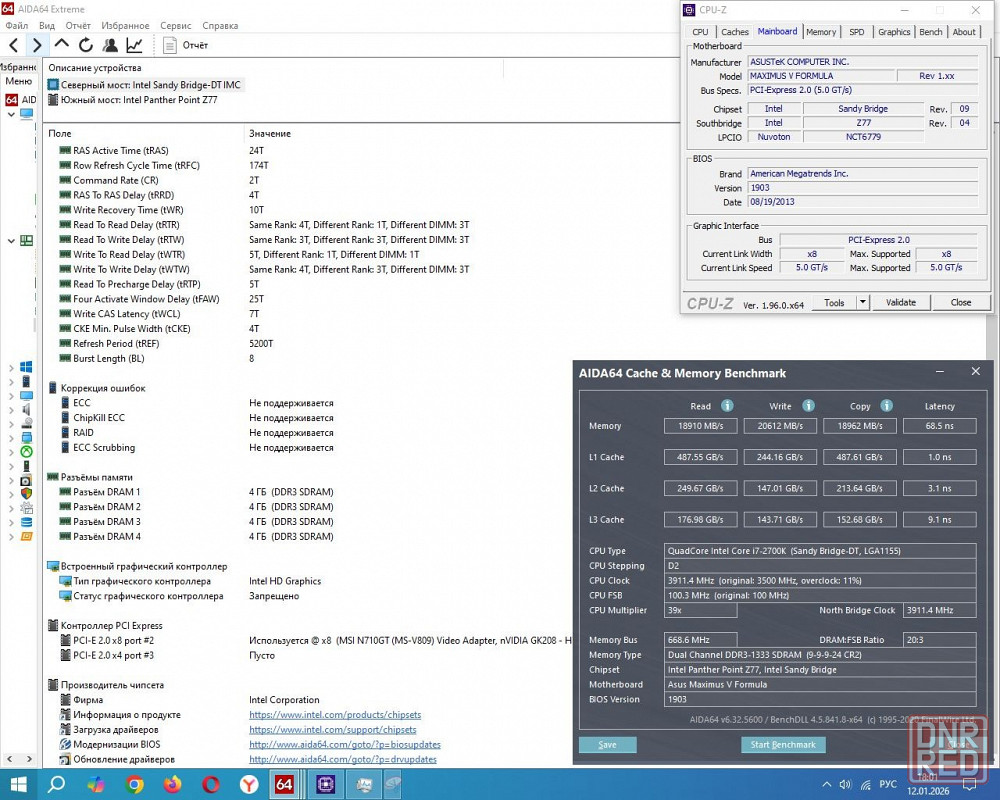Open the intel.com/products/chipsets link
The height and width of the screenshot is (800, 1000).
coord(334,715)
